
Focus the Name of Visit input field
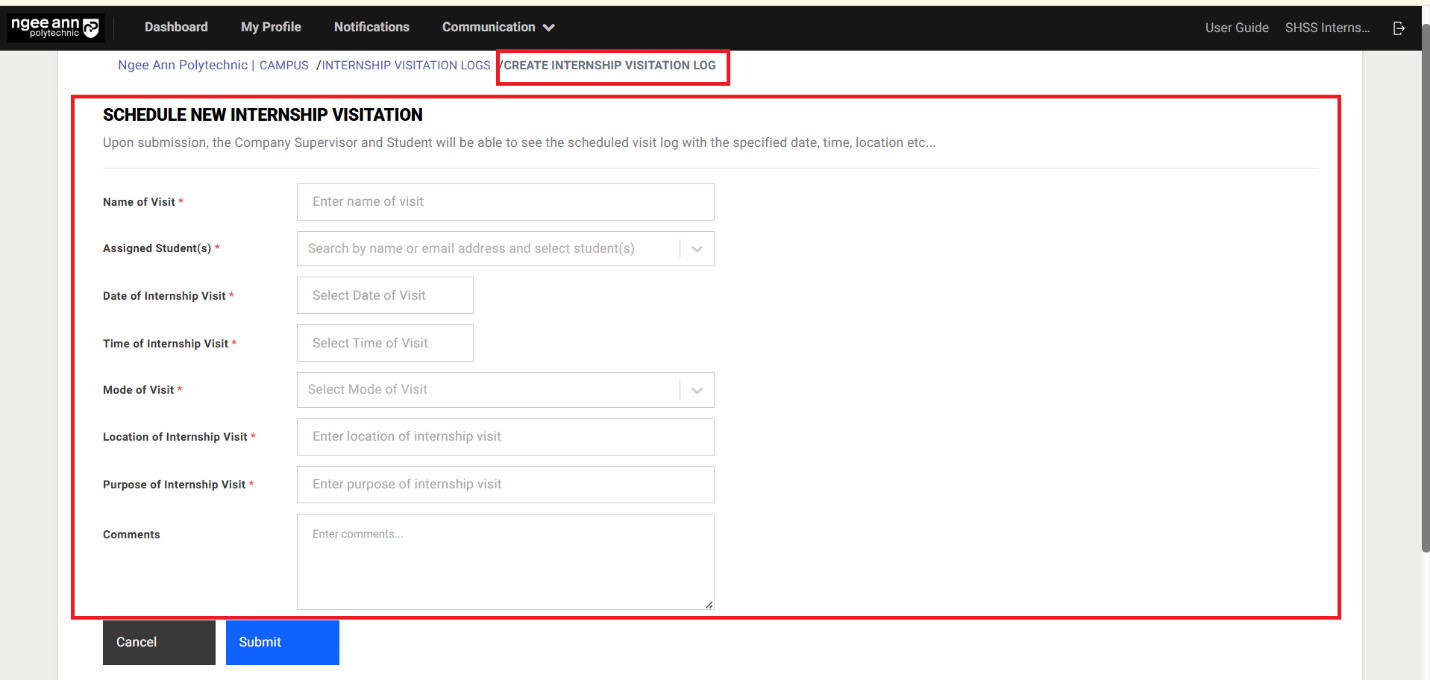coord(505,202)
